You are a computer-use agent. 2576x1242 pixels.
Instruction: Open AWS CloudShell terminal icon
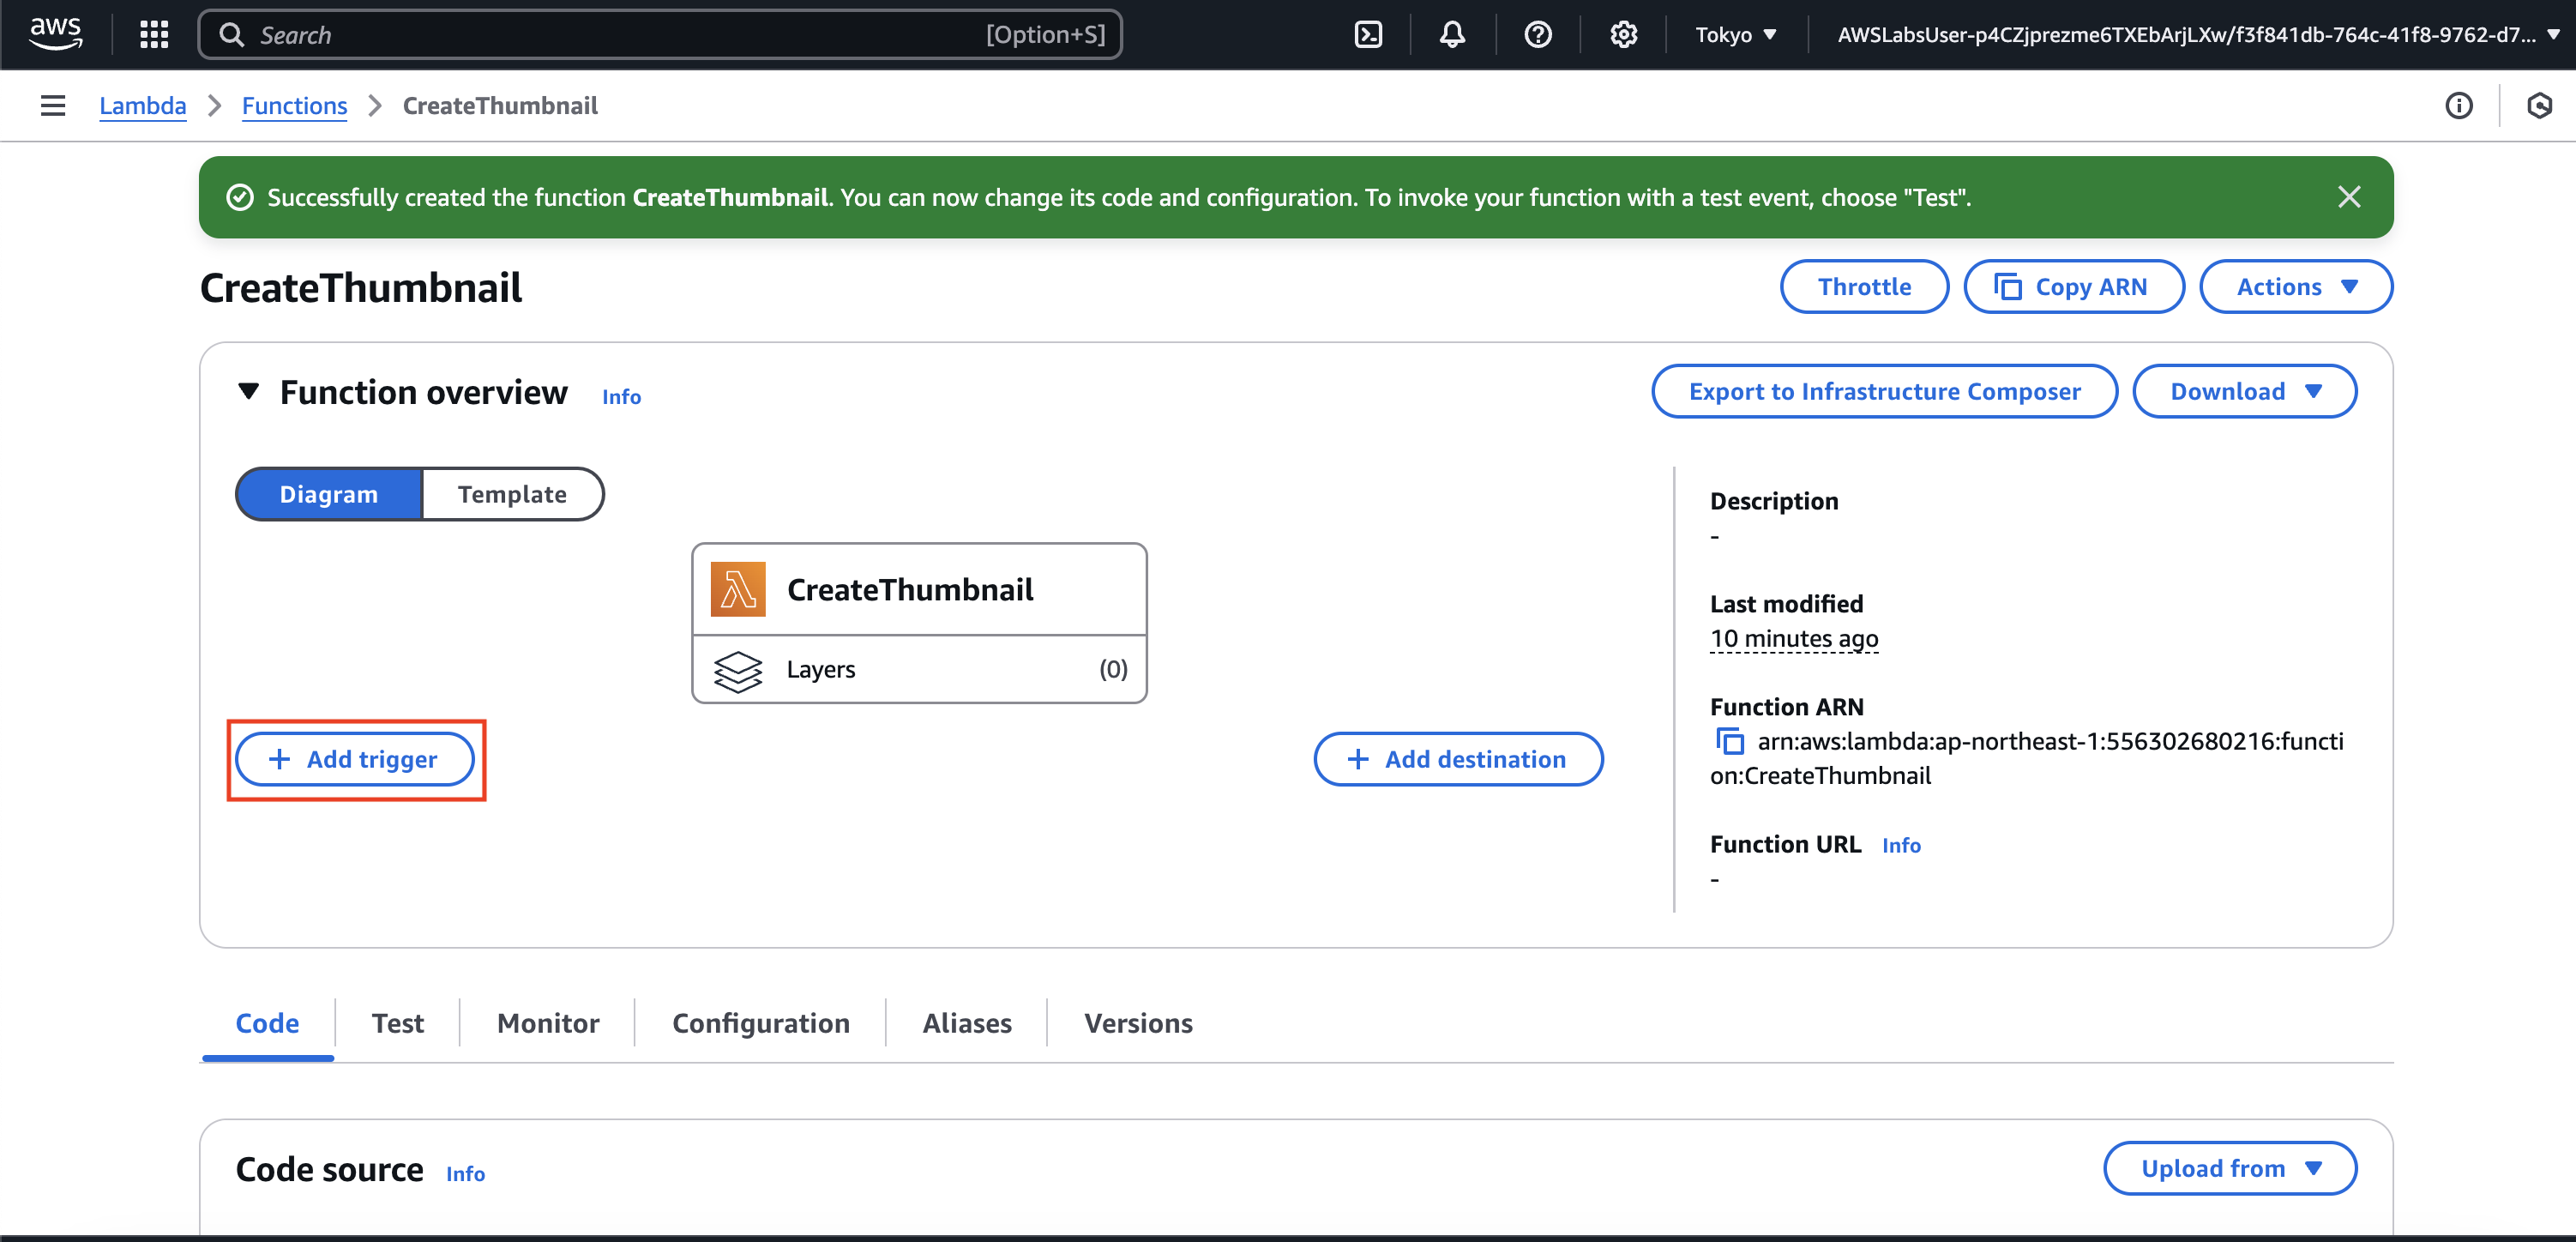coord(1367,35)
